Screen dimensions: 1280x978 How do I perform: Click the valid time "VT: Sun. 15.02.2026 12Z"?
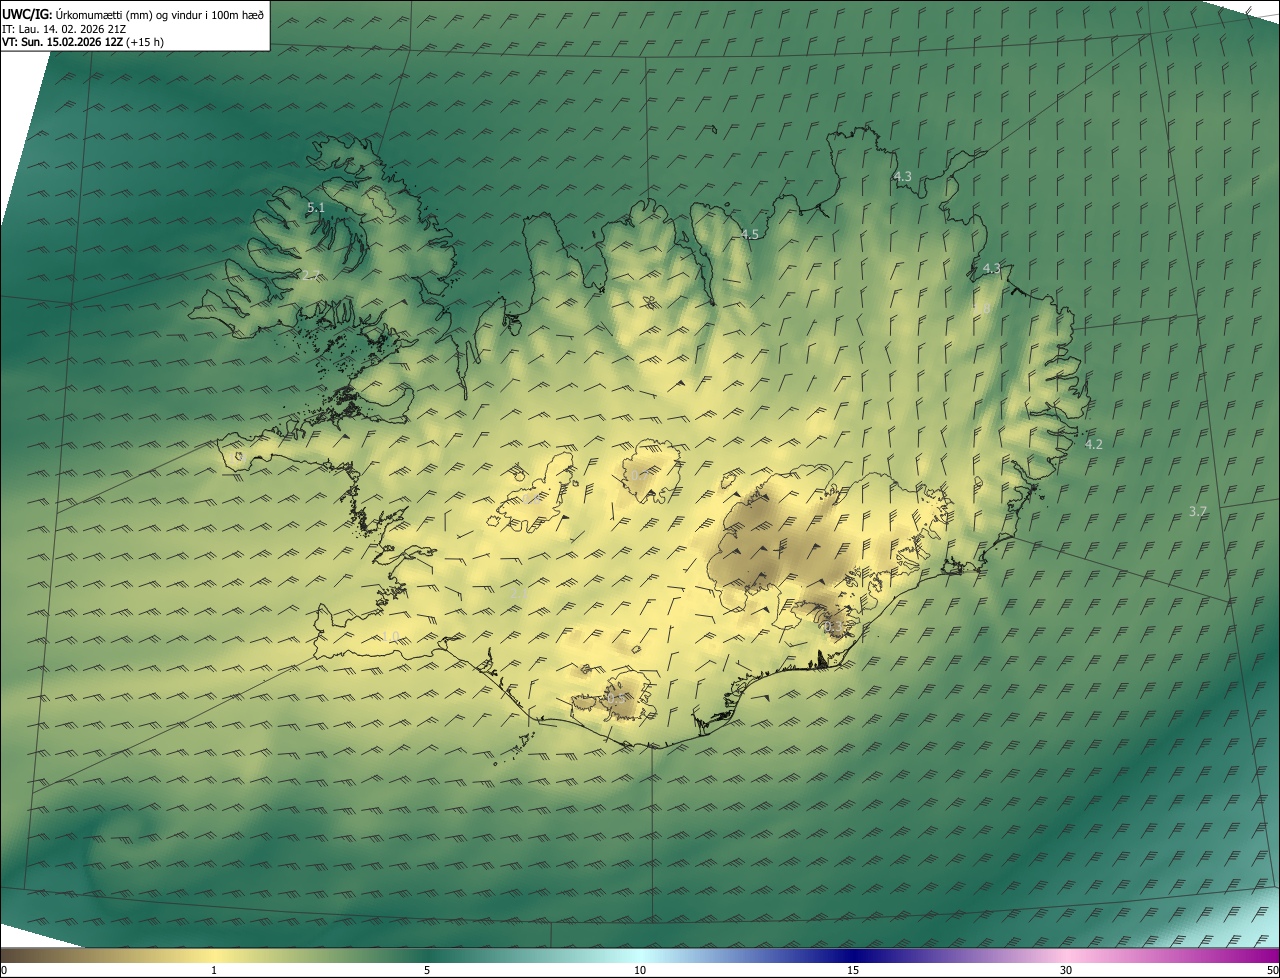[63, 43]
